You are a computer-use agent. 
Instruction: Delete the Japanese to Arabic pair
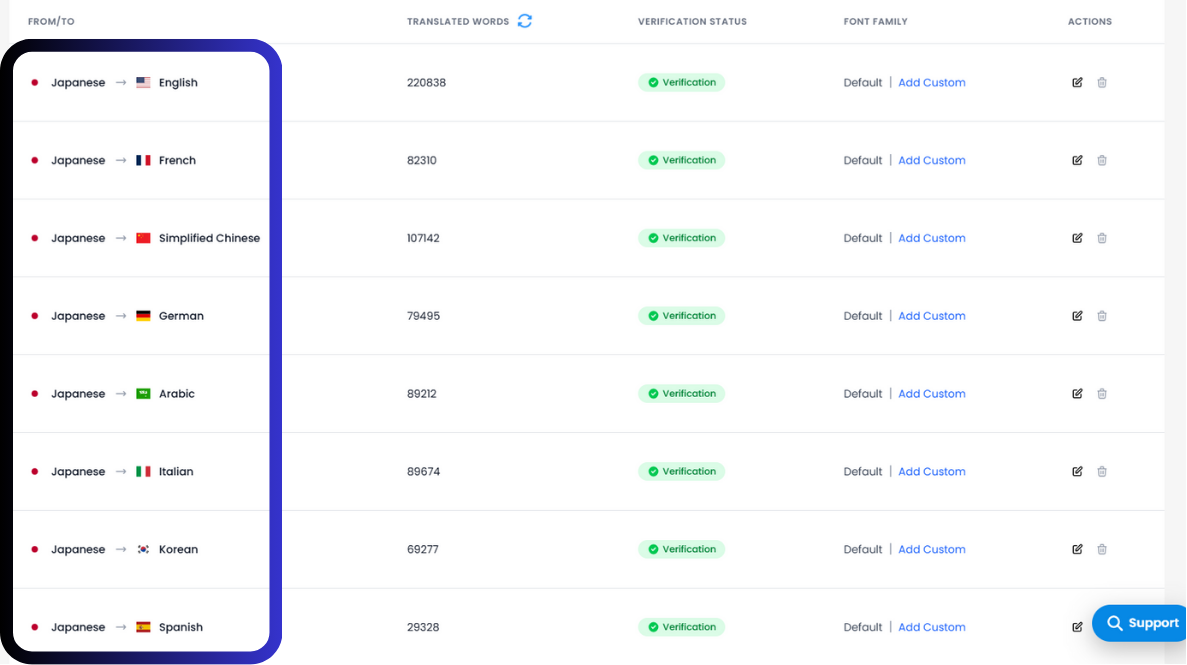coord(1102,393)
